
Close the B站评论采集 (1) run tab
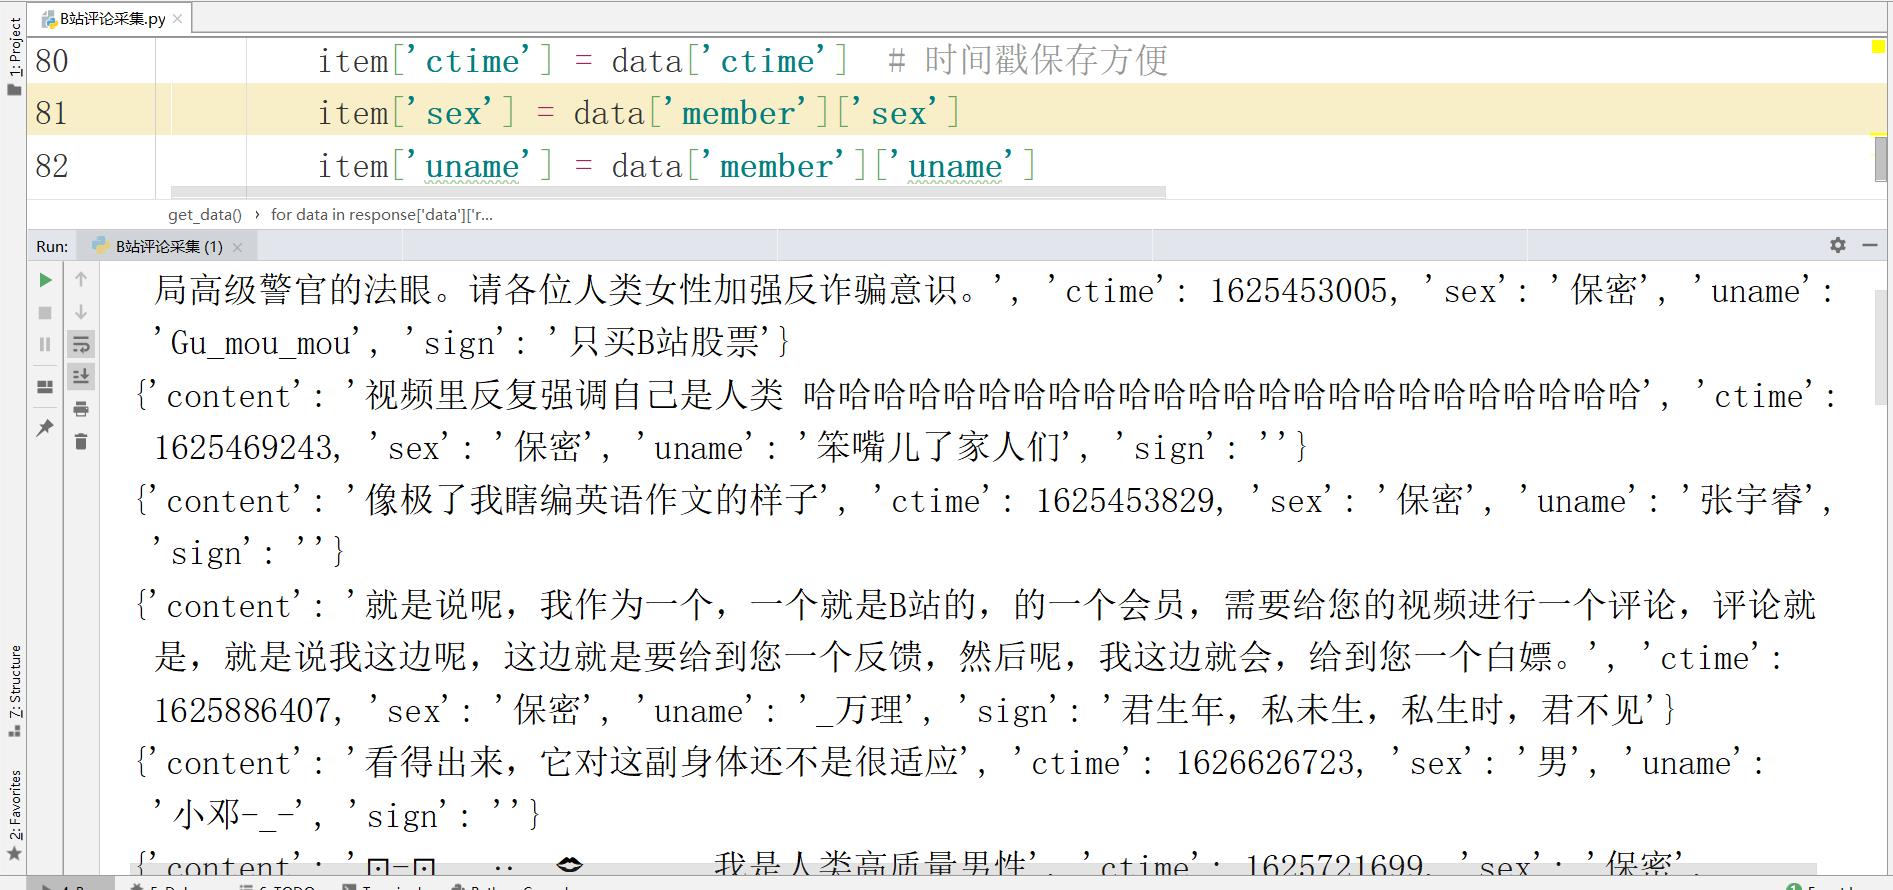tap(237, 247)
